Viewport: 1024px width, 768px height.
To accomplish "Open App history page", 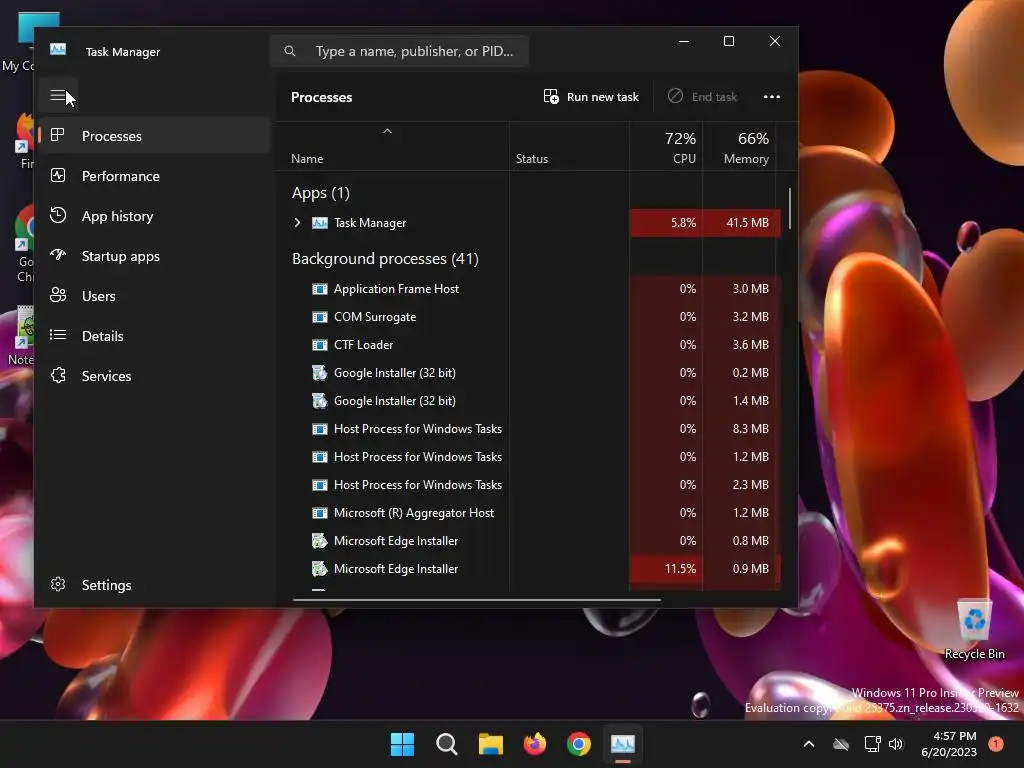I will pyautogui.click(x=154, y=216).
